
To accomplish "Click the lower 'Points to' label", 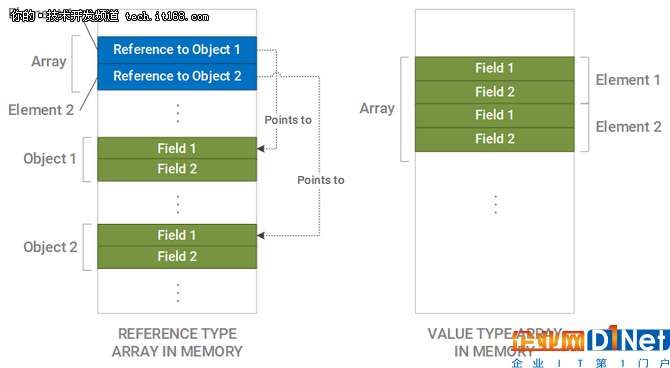I will (321, 180).
